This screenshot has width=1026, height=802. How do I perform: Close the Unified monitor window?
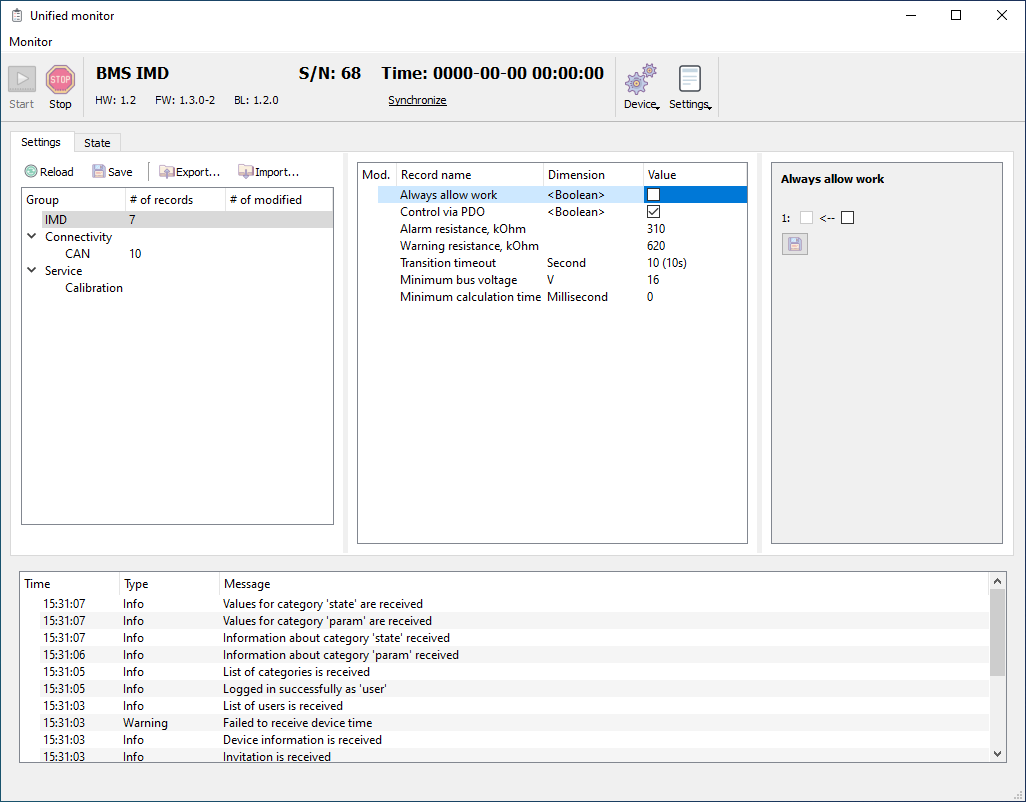point(1002,15)
